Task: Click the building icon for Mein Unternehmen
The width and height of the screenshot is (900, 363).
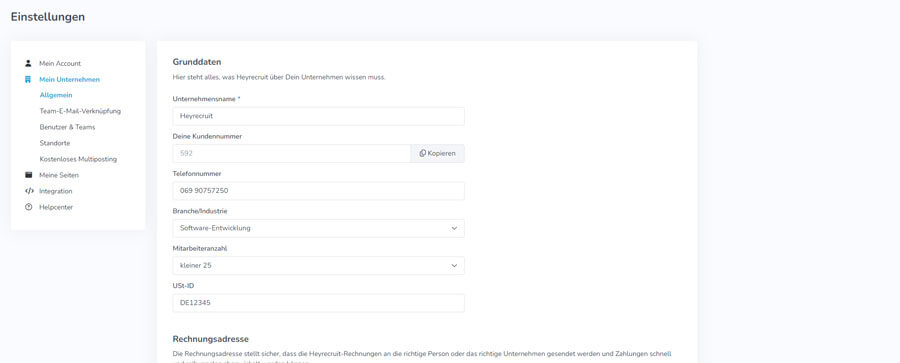Action: click(28, 79)
